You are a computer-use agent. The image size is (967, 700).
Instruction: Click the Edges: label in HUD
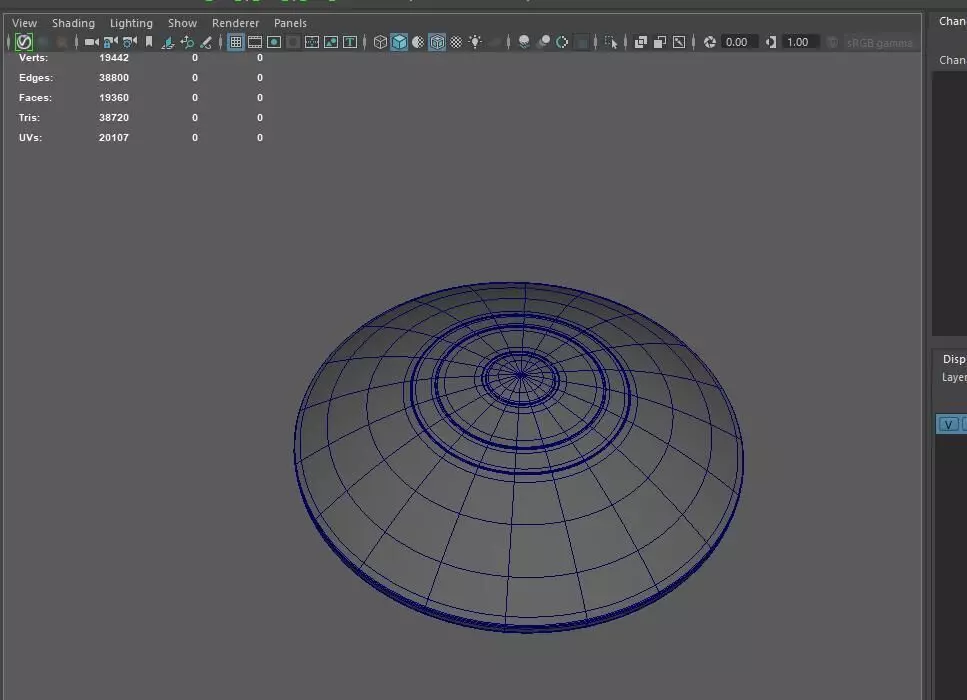pos(36,78)
